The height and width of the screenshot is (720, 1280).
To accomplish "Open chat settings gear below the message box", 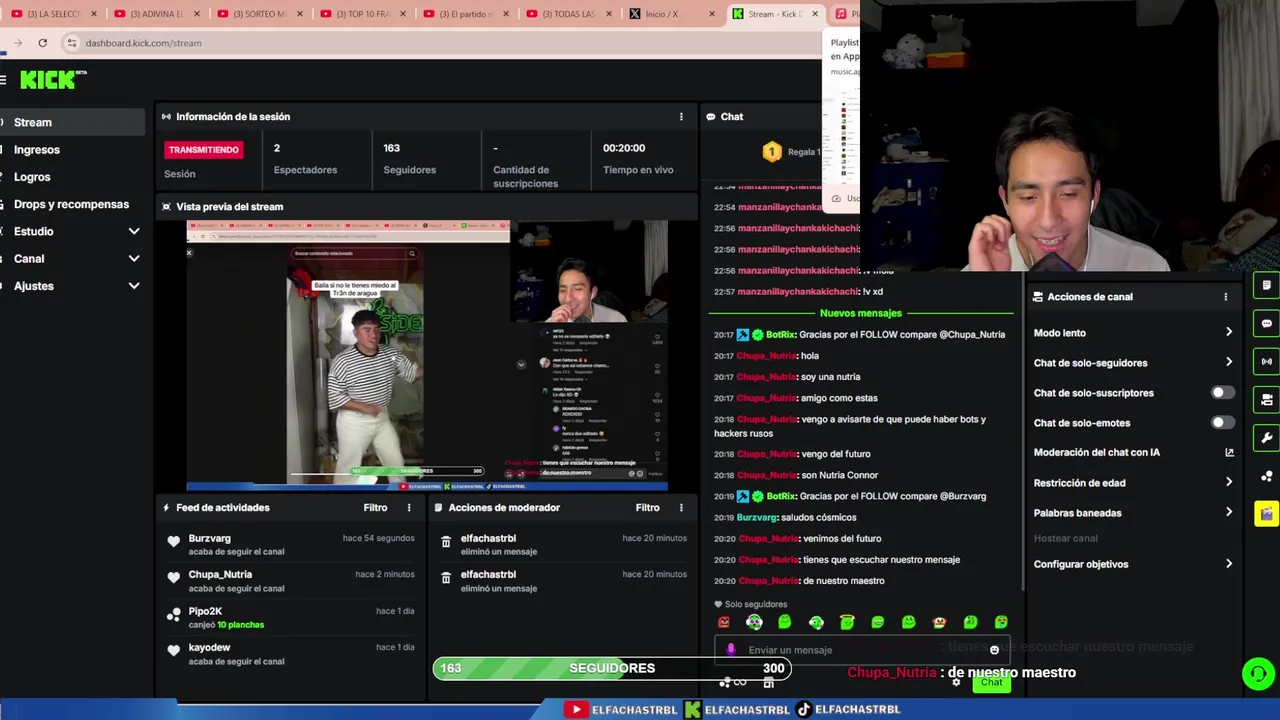I will coord(956,682).
